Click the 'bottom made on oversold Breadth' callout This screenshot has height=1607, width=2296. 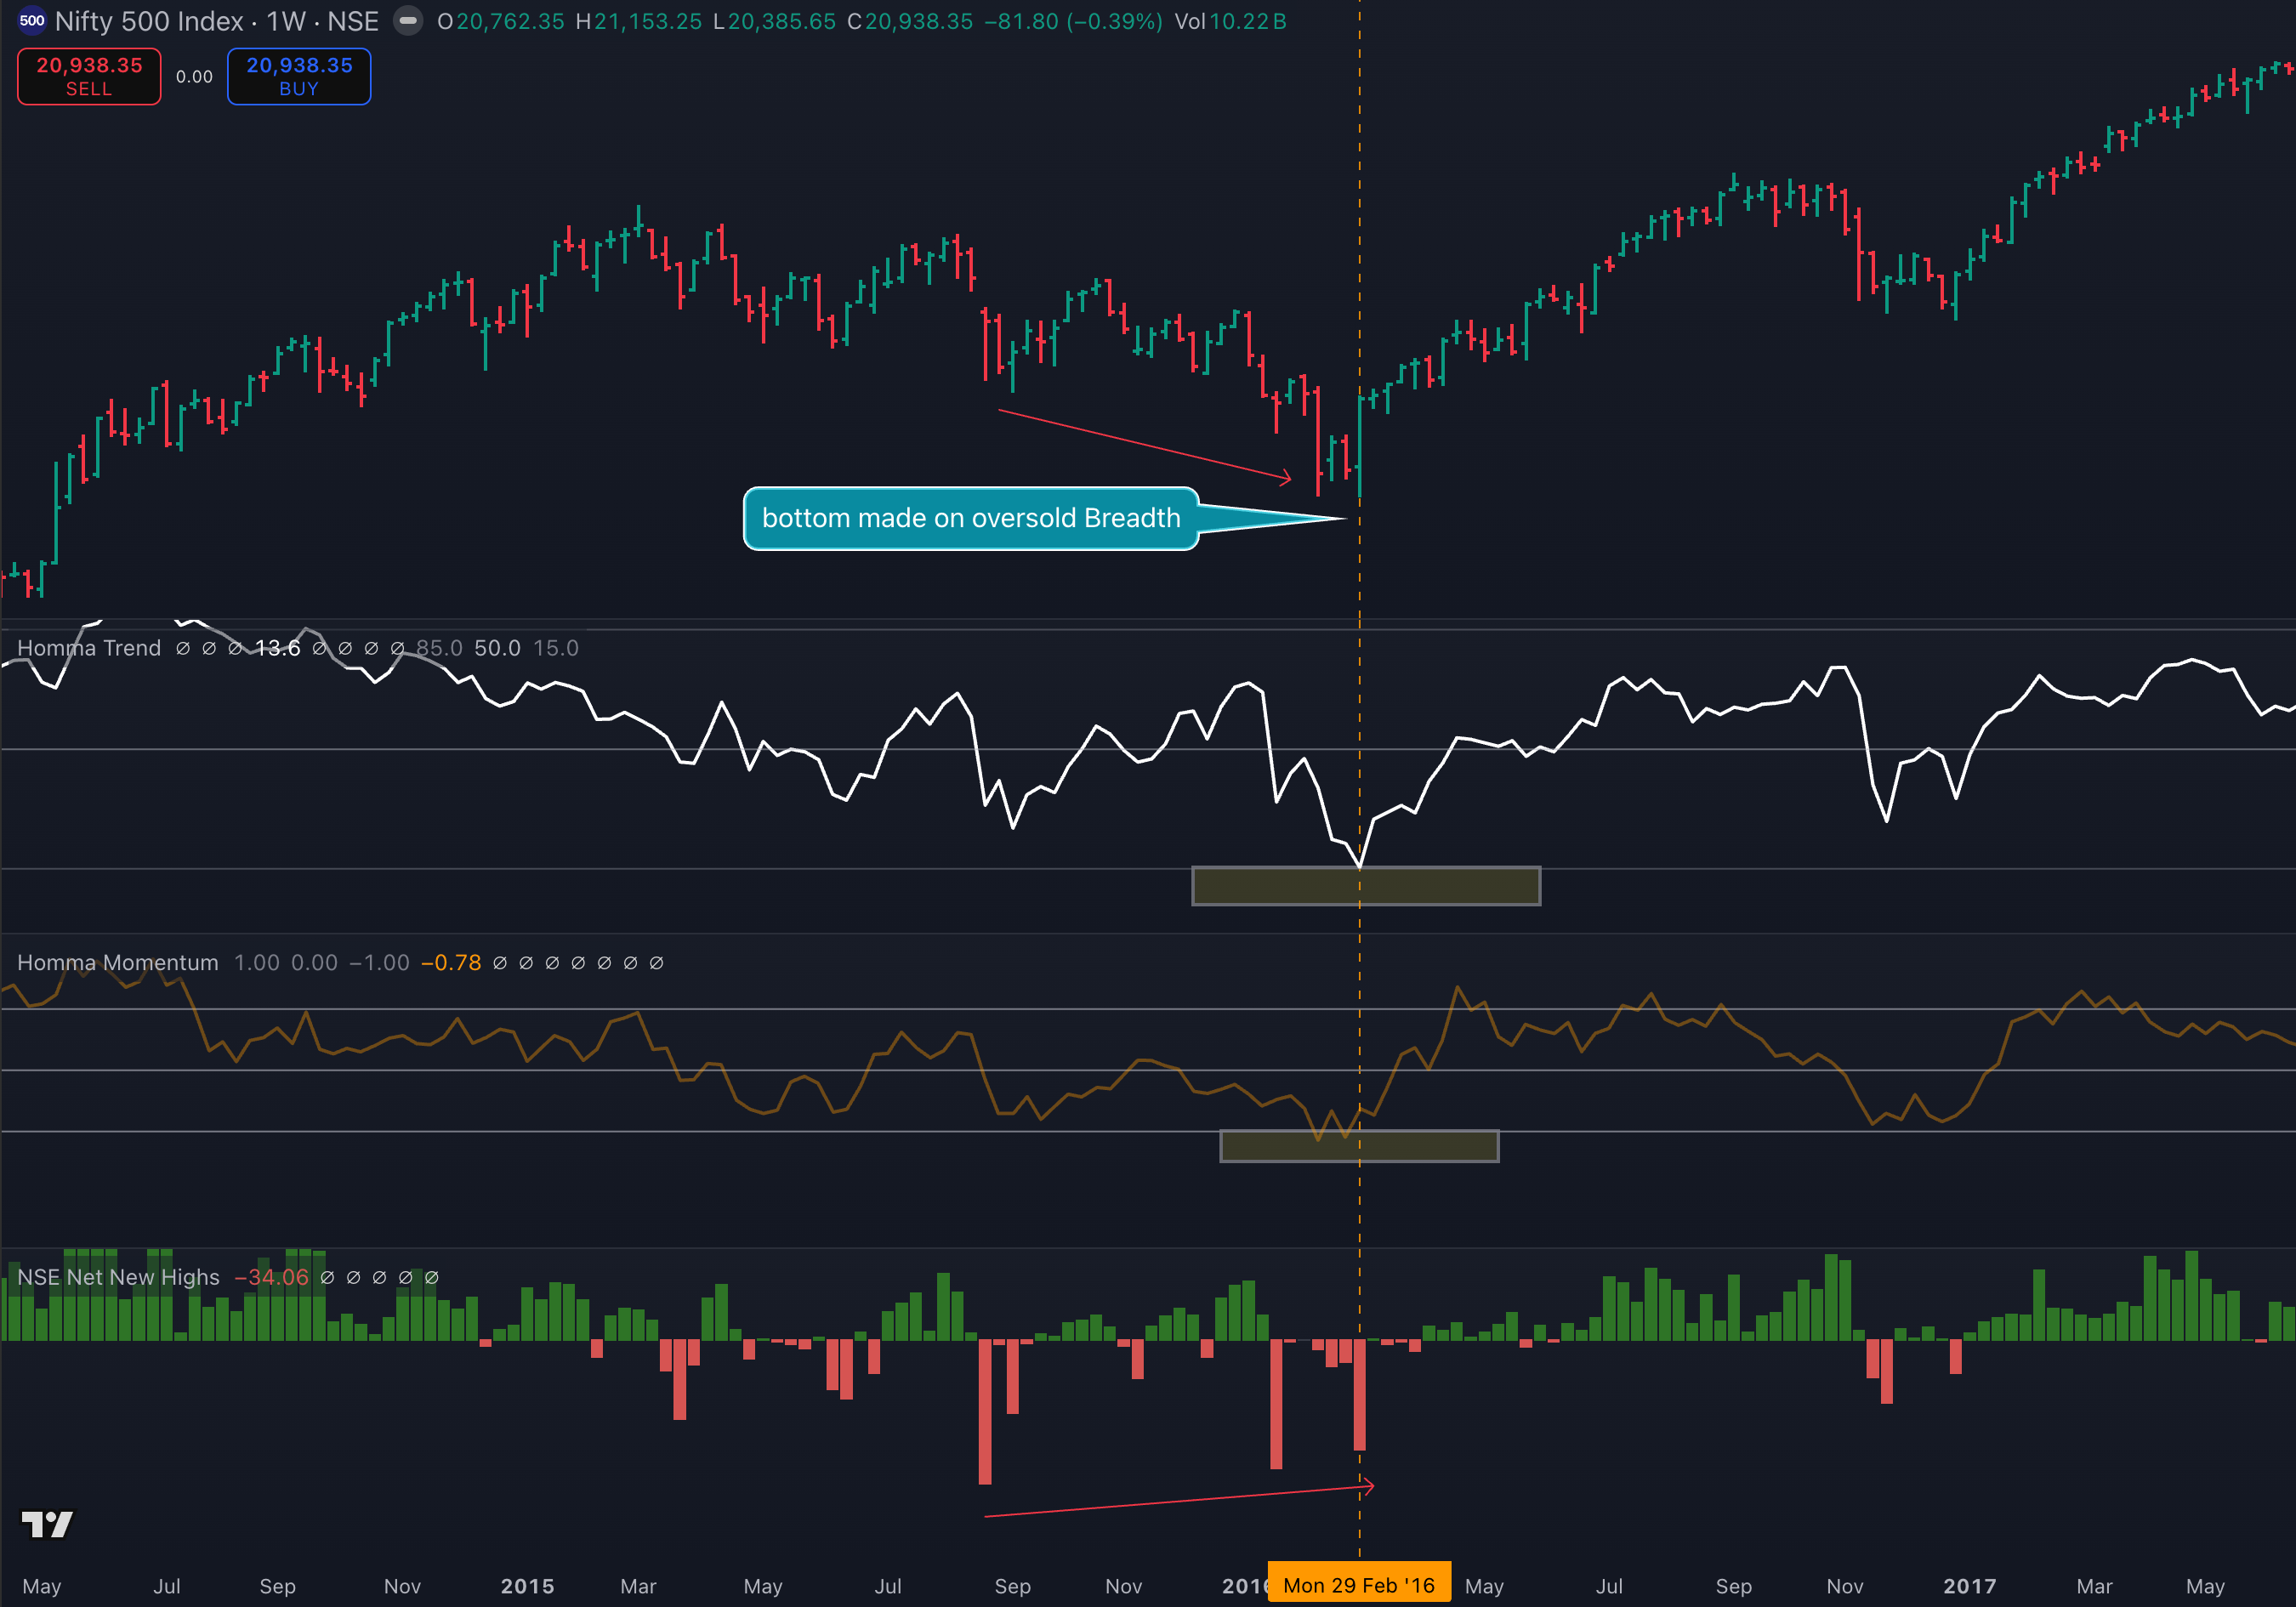(971, 518)
